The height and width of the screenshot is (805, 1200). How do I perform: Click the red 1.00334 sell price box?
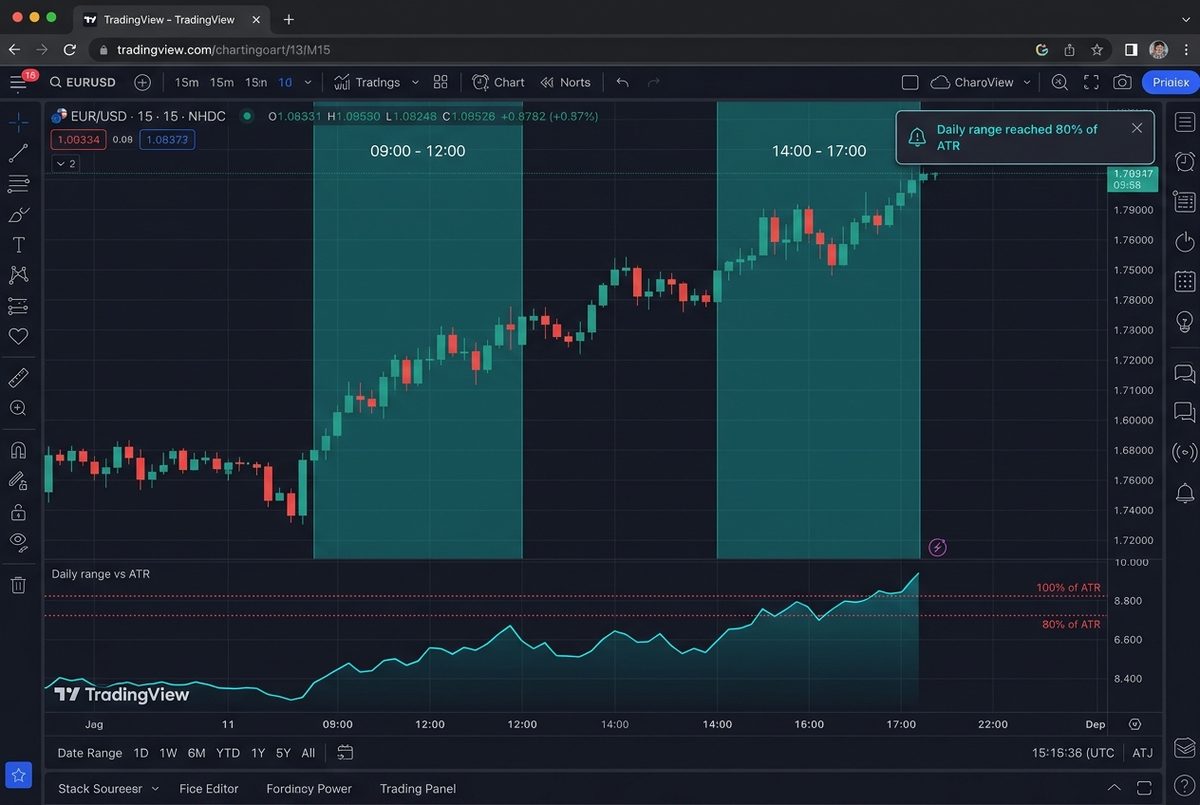(78, 140)
